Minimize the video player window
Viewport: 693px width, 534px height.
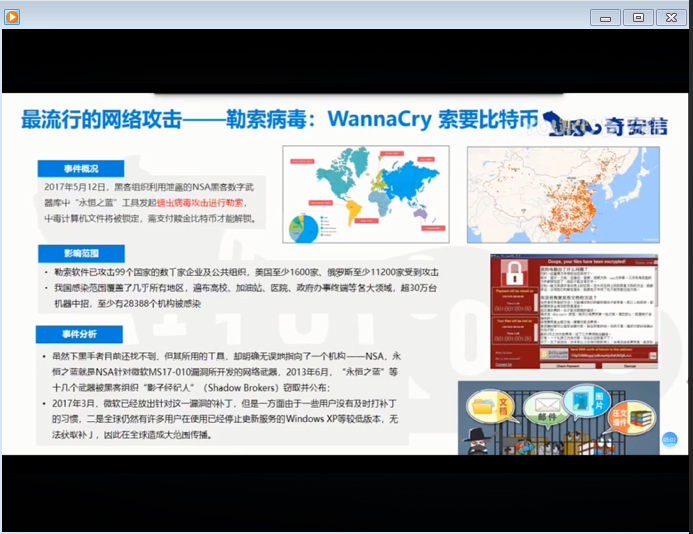pos(605,16)
